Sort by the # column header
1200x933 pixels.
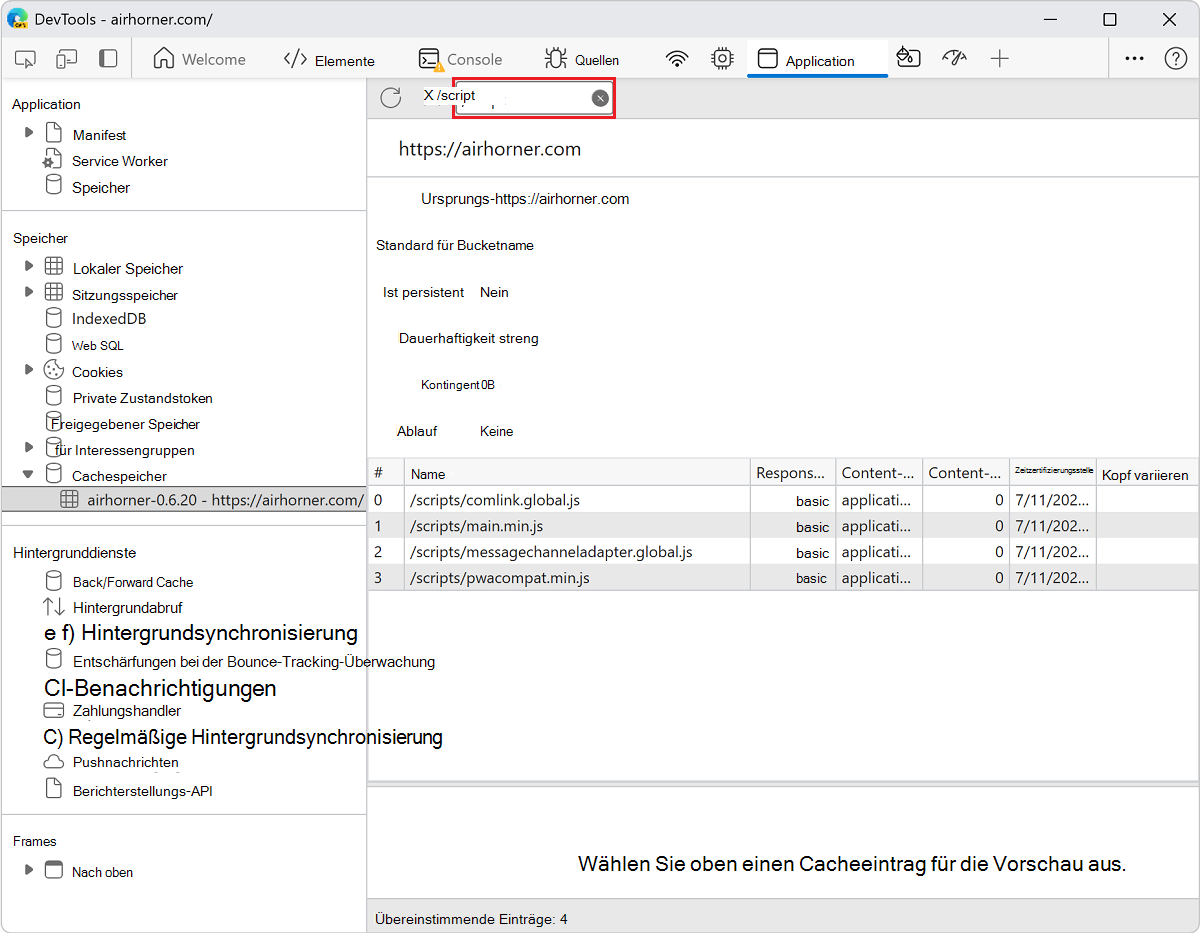[386, 473]
